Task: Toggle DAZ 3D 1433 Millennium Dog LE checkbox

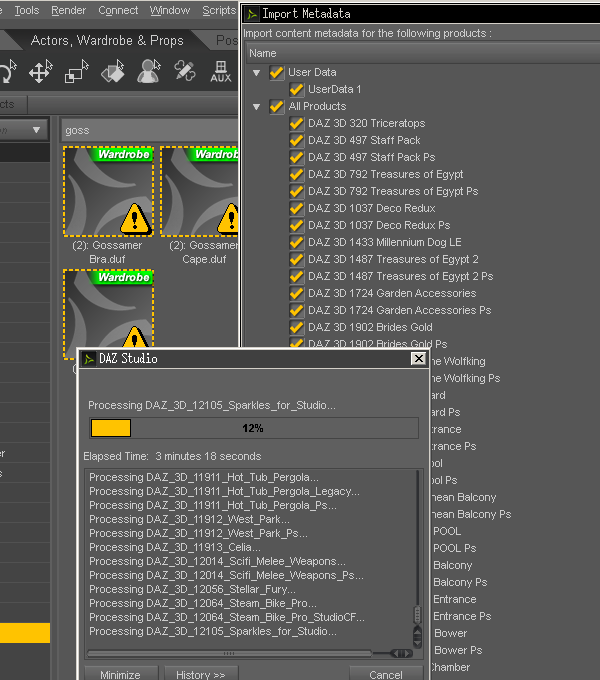Action: 296,242
